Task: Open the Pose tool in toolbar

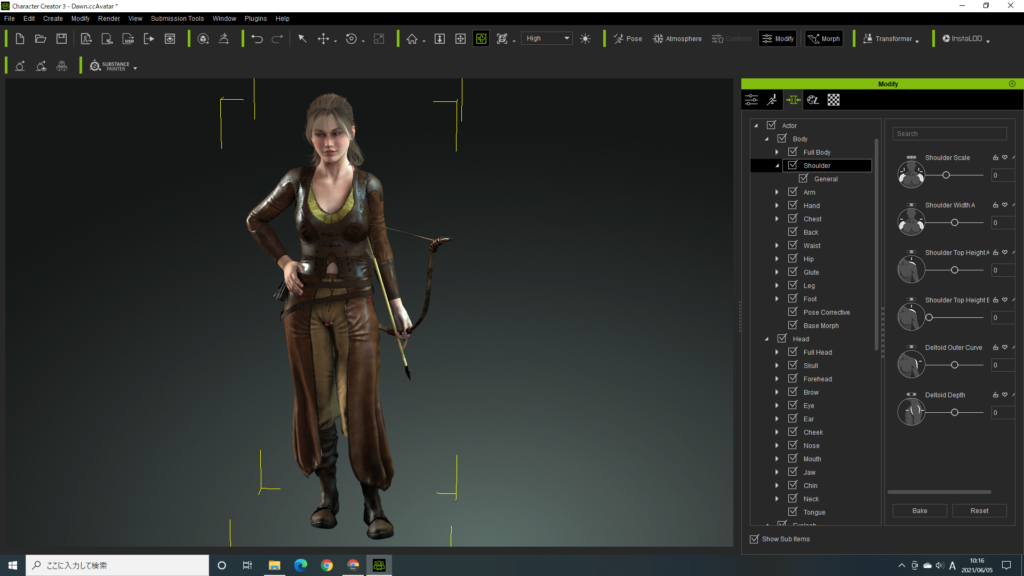Action: (627, 39)
